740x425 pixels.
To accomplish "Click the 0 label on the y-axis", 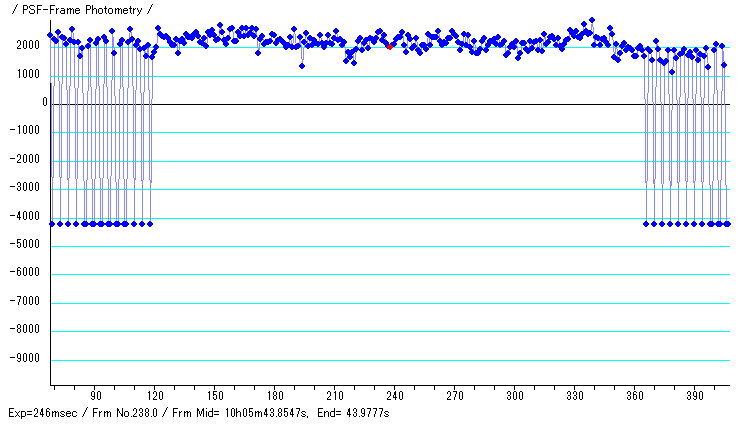I will 44,103.
